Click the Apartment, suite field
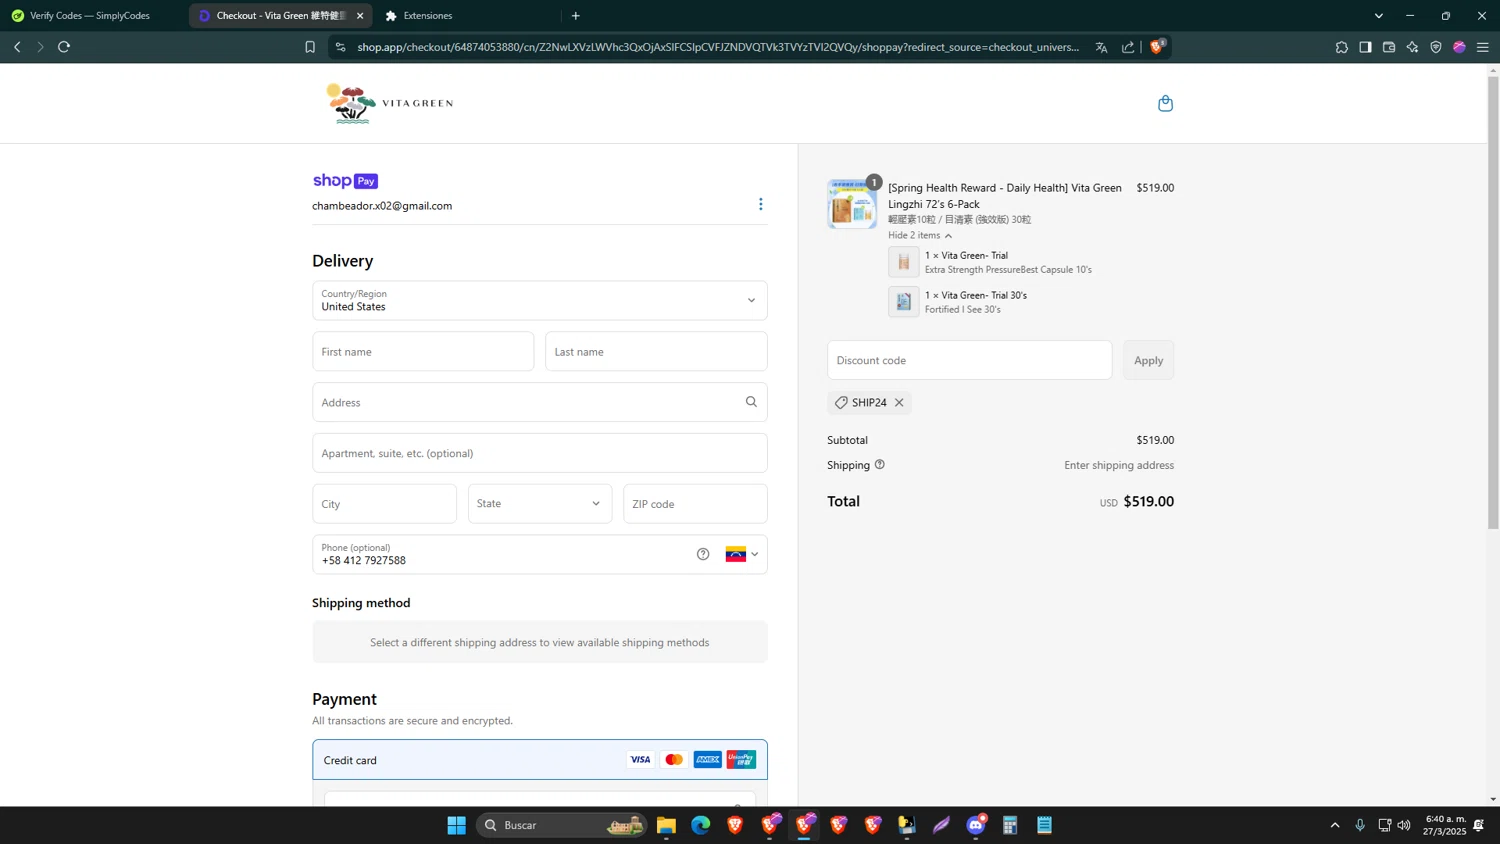The image size is (1500, 844). tap(540, 453)
